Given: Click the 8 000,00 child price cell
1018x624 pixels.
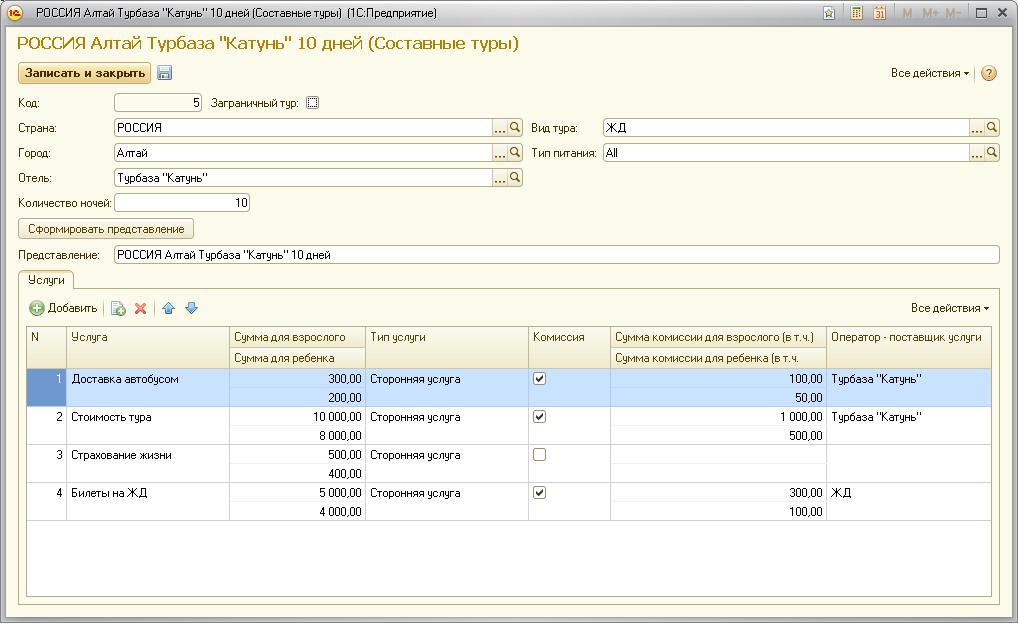Looking at the screenshot, I should tap(297, 436).
